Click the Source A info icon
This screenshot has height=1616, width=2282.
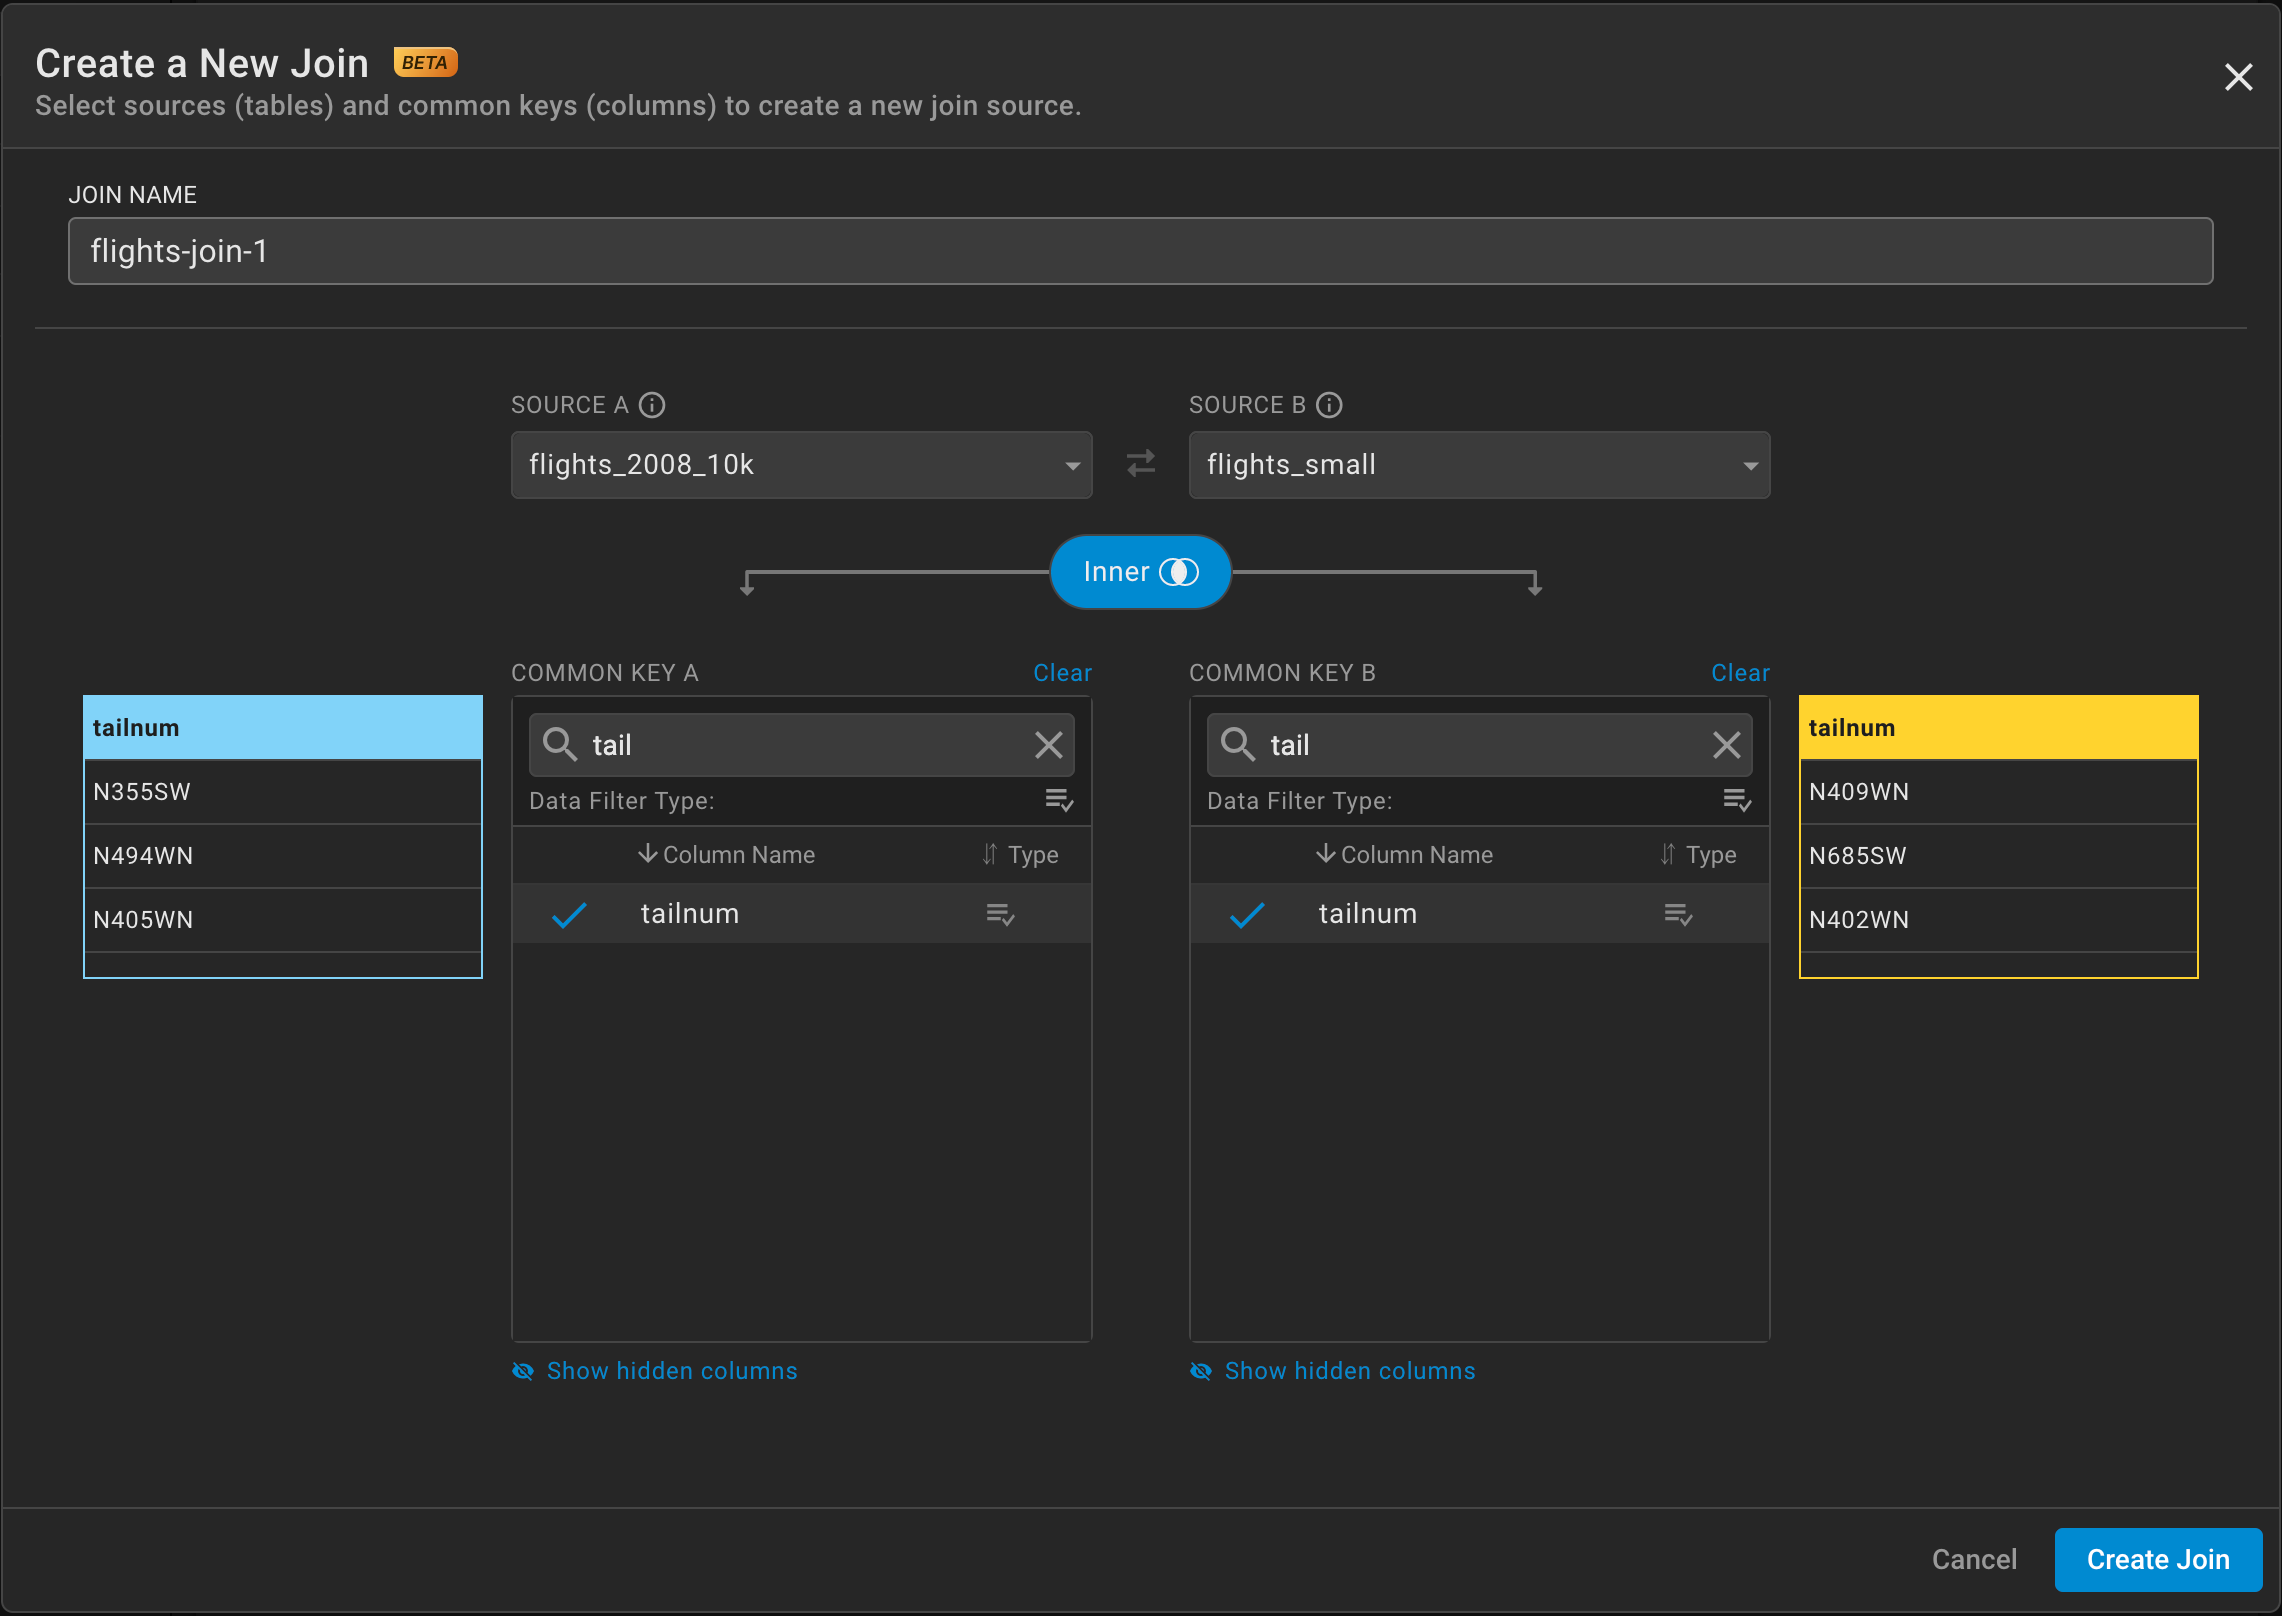pos(652,405)
